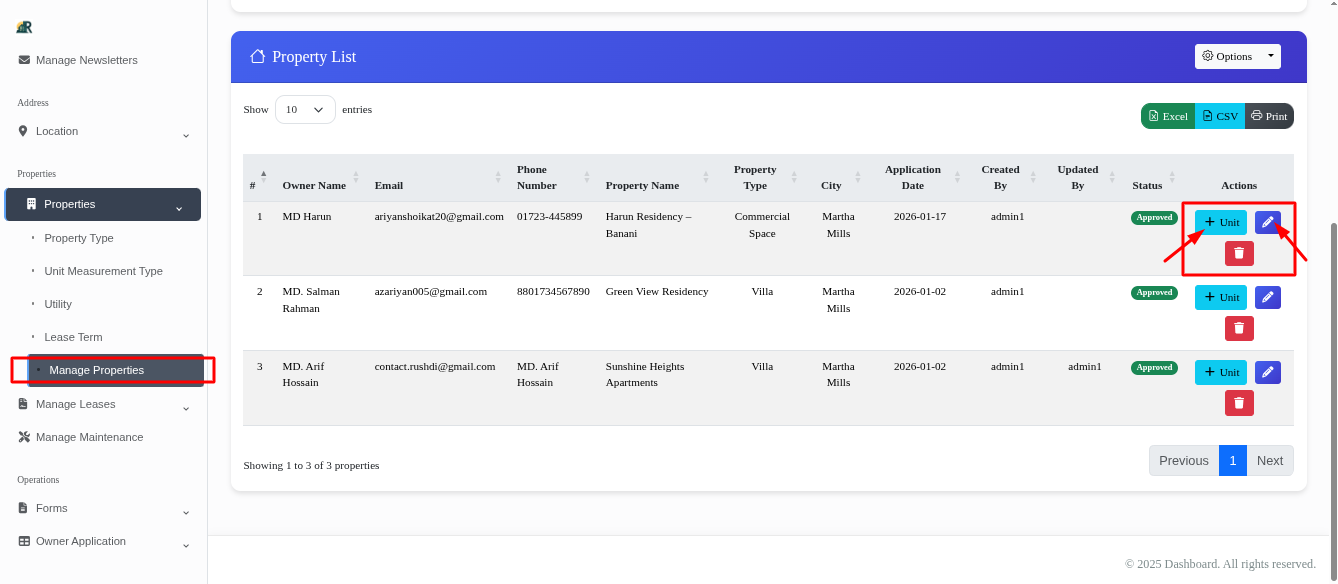Delete the Sunshine Heights Apartments property
The width and height of the screenshot is (1338, 584).
1239,403
